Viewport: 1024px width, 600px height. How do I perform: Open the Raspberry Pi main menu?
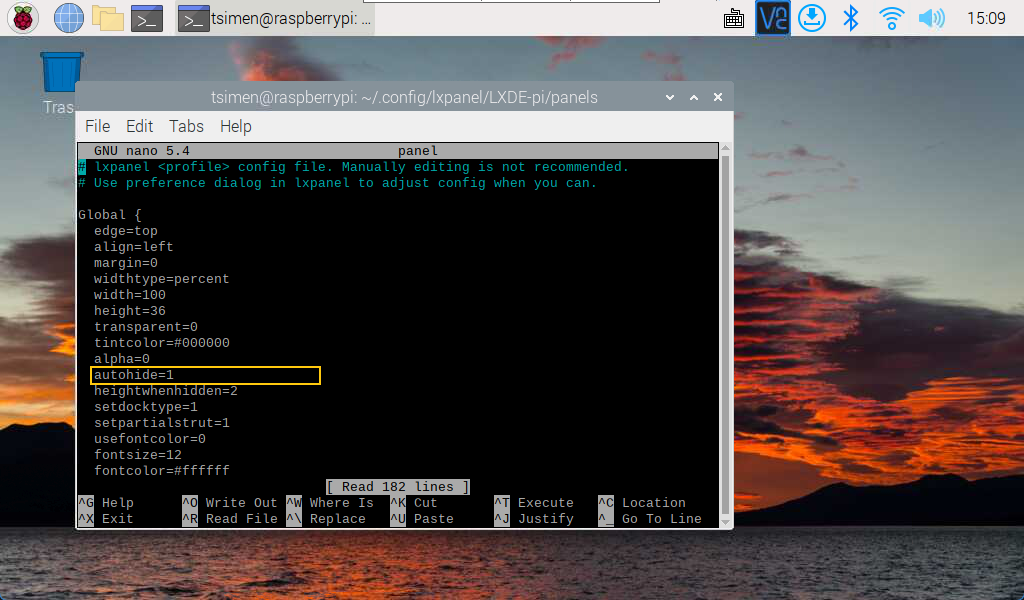pyautogui.click(x=22, y=18)
